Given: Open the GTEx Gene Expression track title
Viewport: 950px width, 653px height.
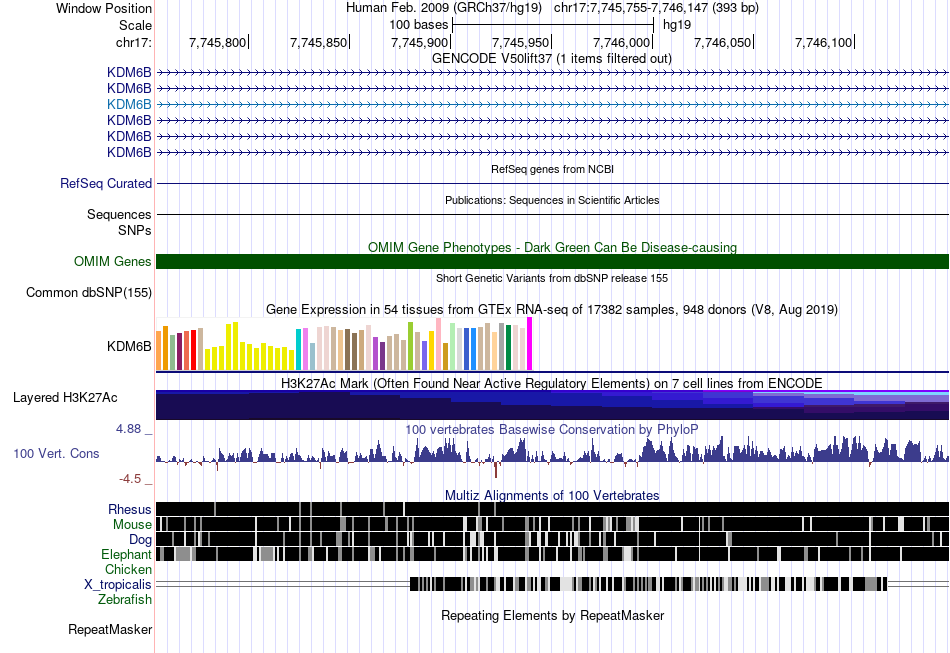Looking at the screenshot, I should 552,310.
